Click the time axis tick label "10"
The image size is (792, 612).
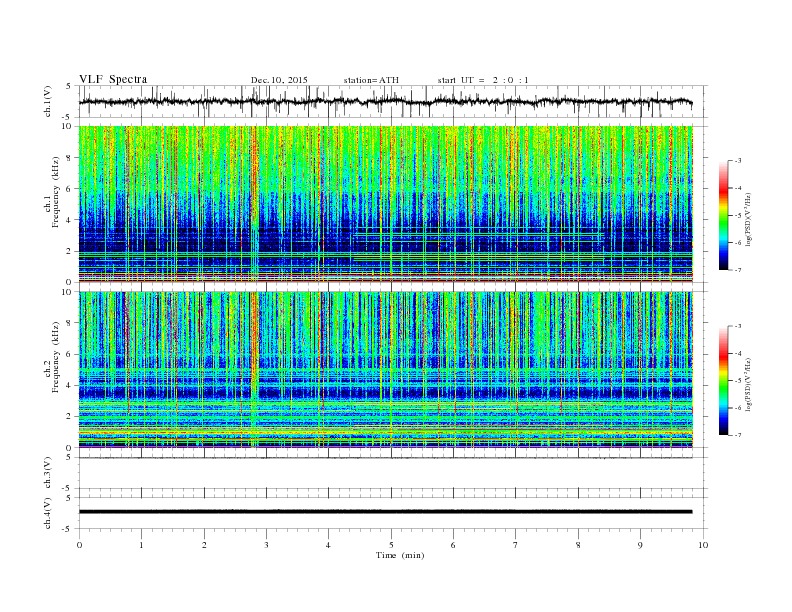click(x=703, y=545)
